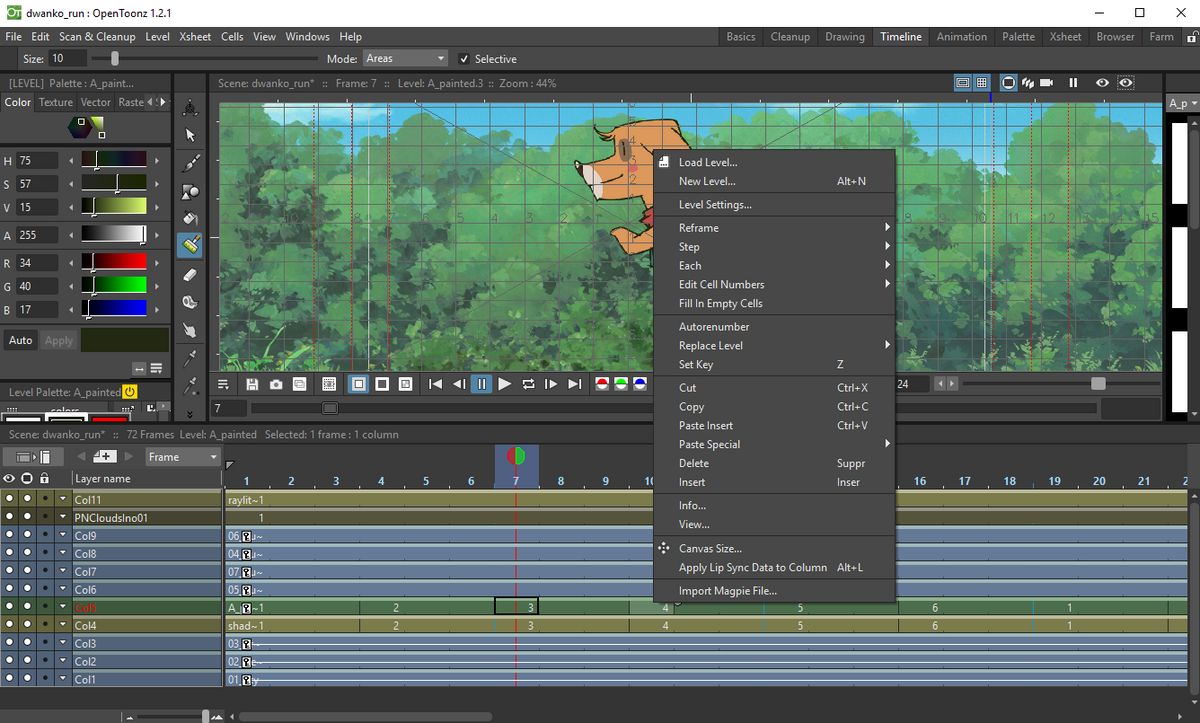The image size is (1200, 723).
Task: Switch to the Cleanup room tab
Action: (x=790, y=37)
